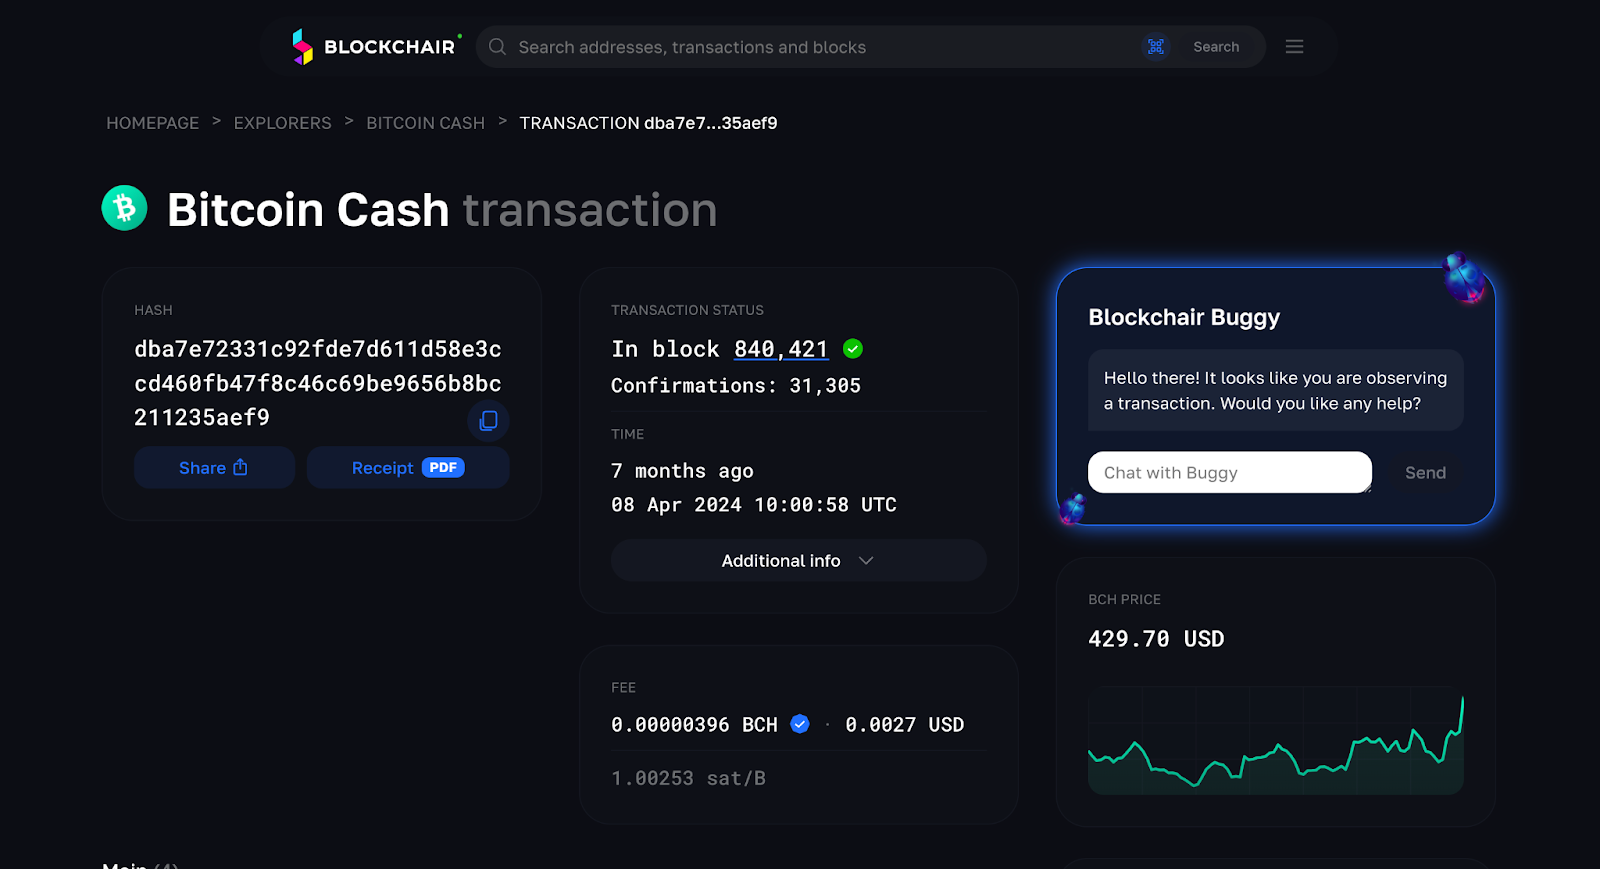Click the blue verified fee badge
This screenshot has height=869, width=1600.
(x=800, y=724)
